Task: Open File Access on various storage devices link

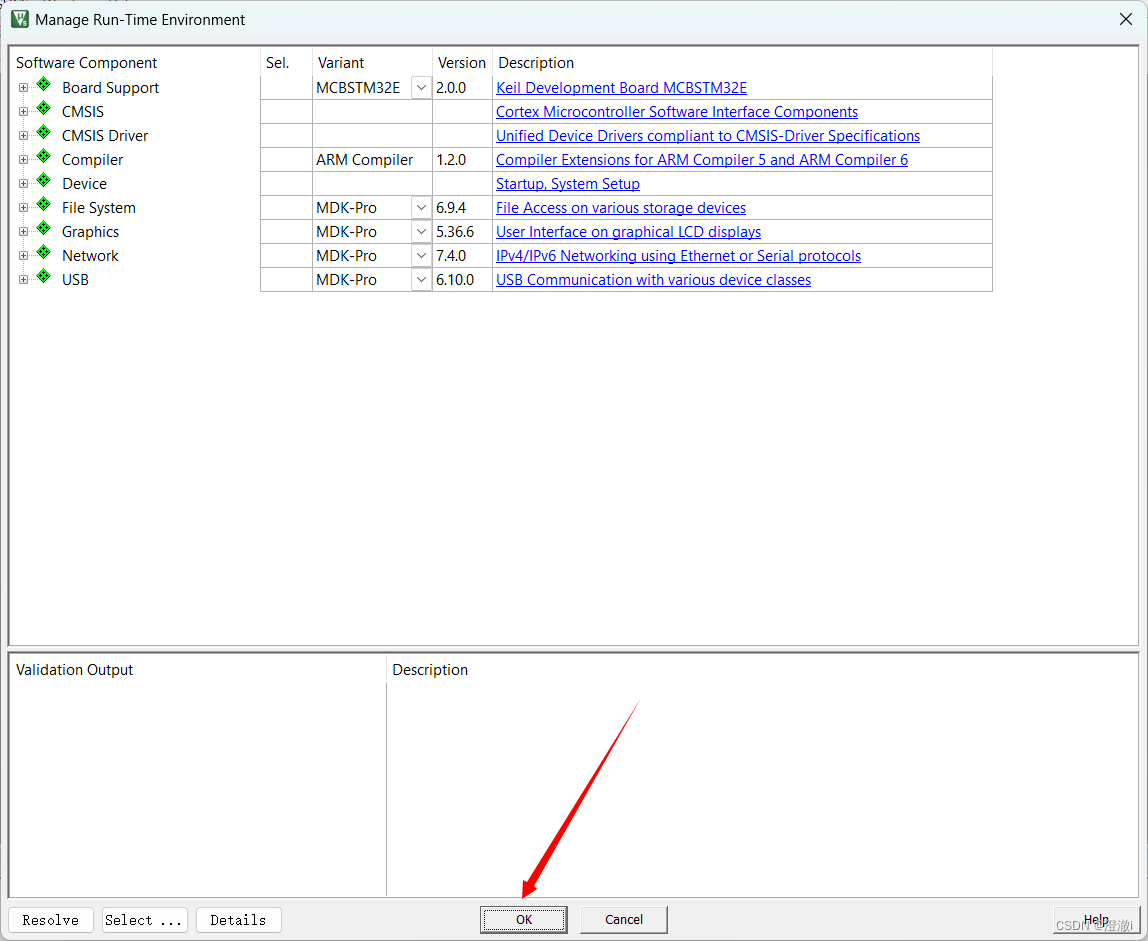Action: point(621,208)
